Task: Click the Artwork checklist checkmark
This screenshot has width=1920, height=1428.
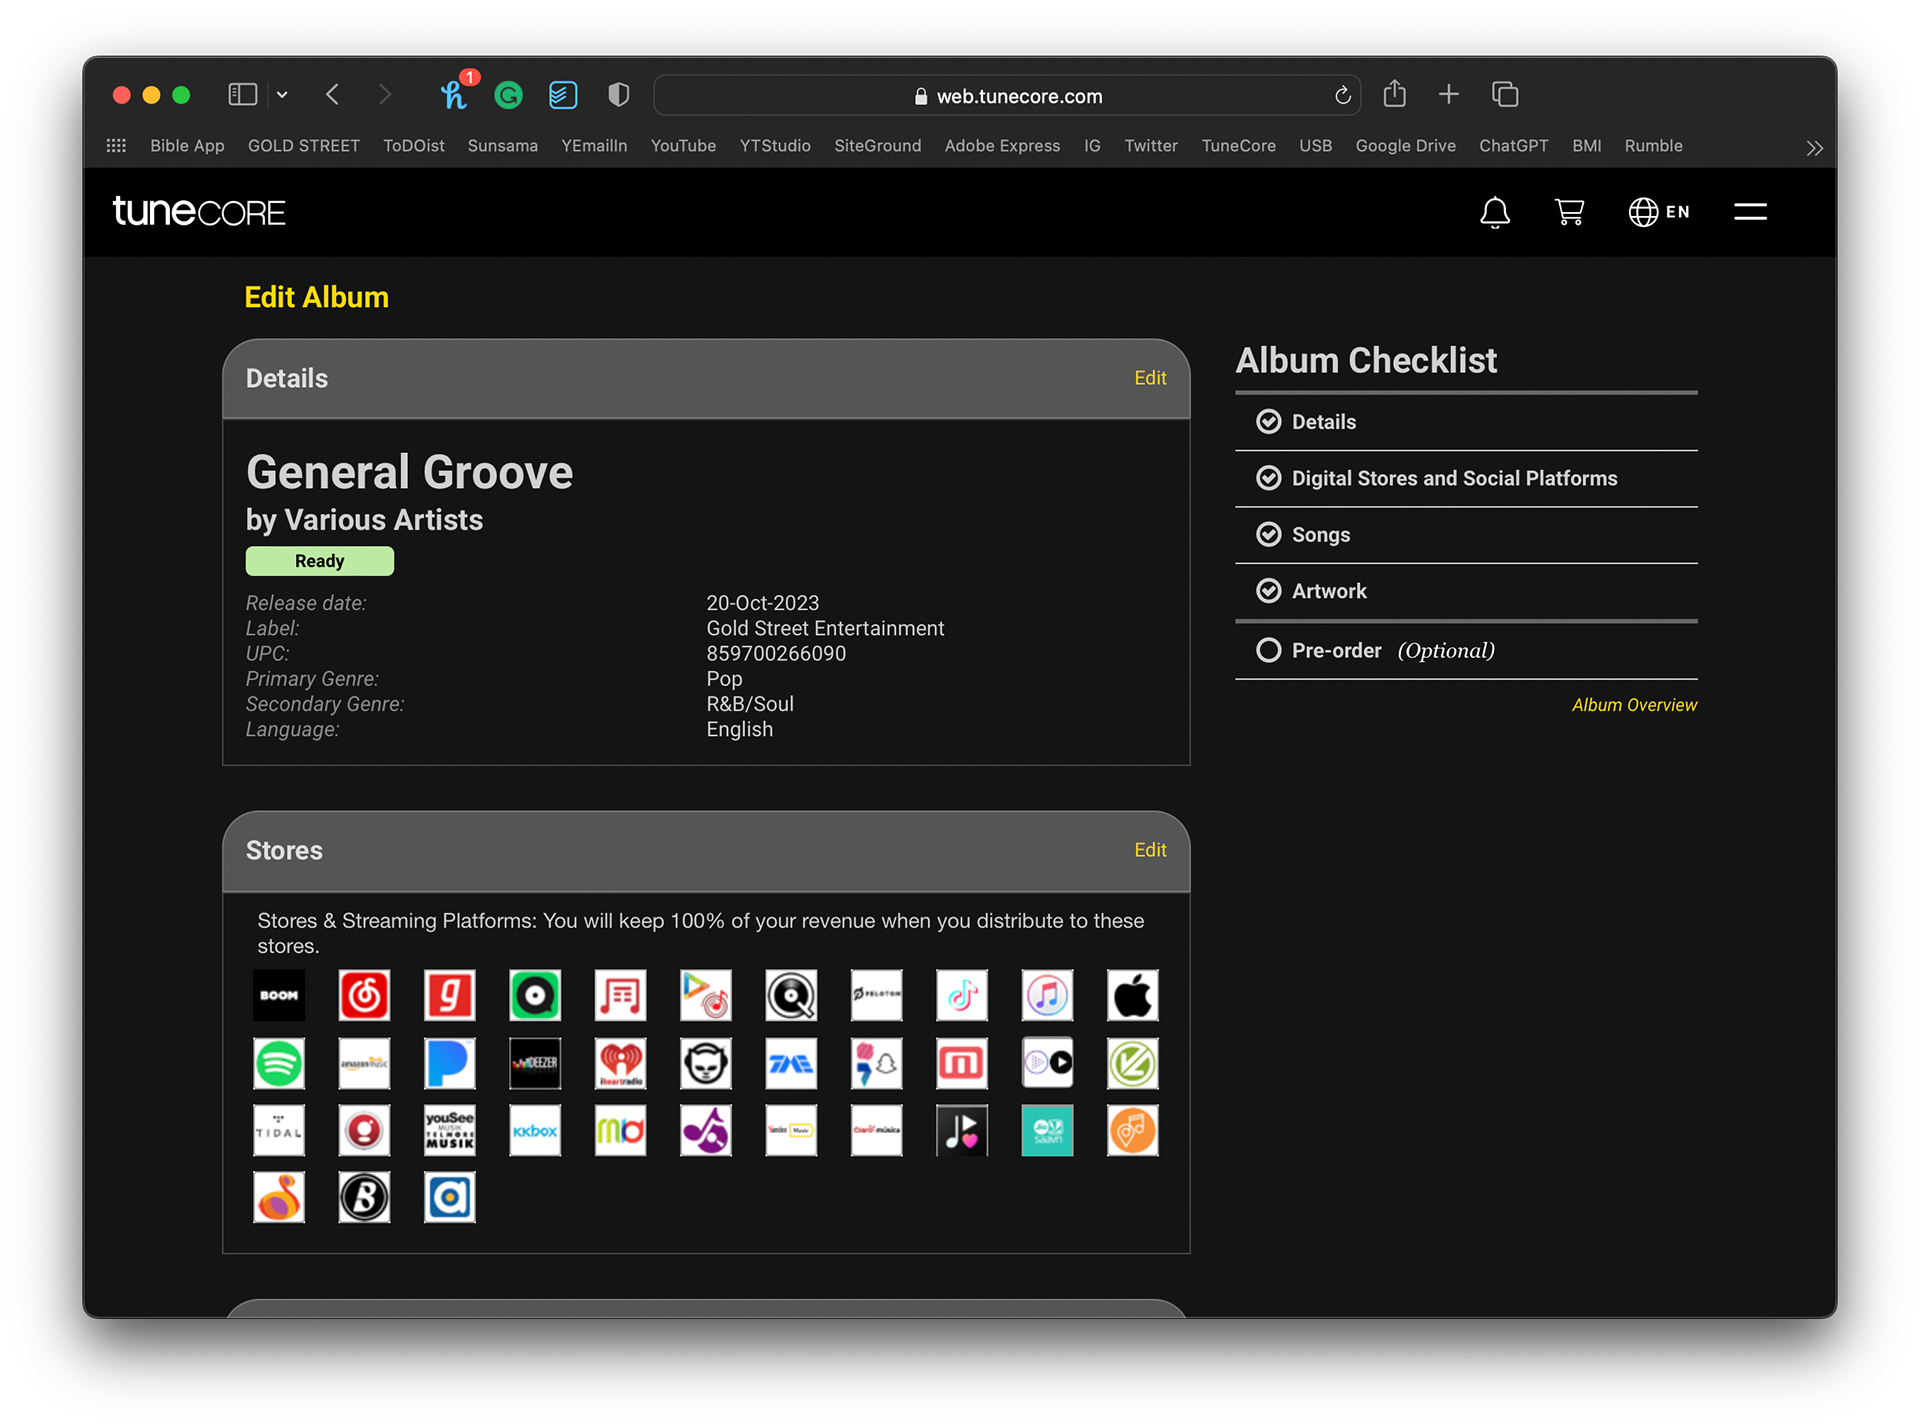Action: pos(1268,591)
